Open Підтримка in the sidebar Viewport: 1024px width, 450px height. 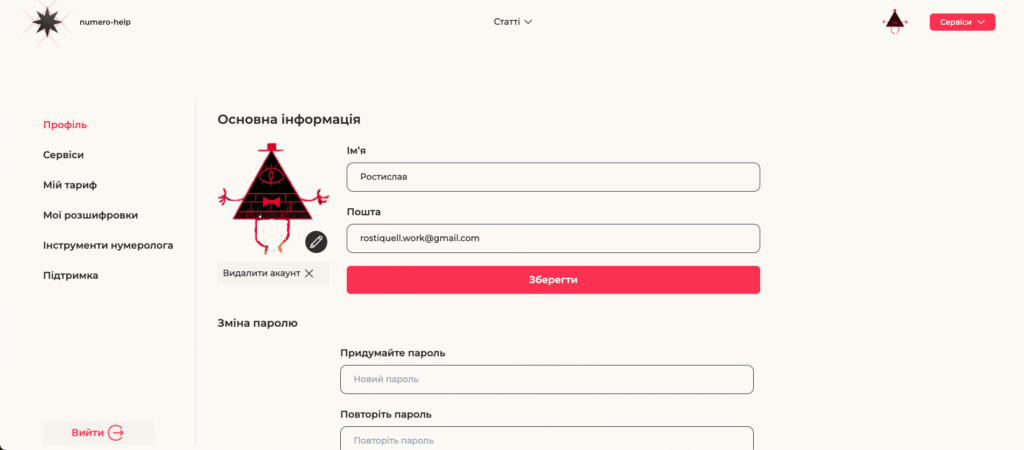coord(71,276)
